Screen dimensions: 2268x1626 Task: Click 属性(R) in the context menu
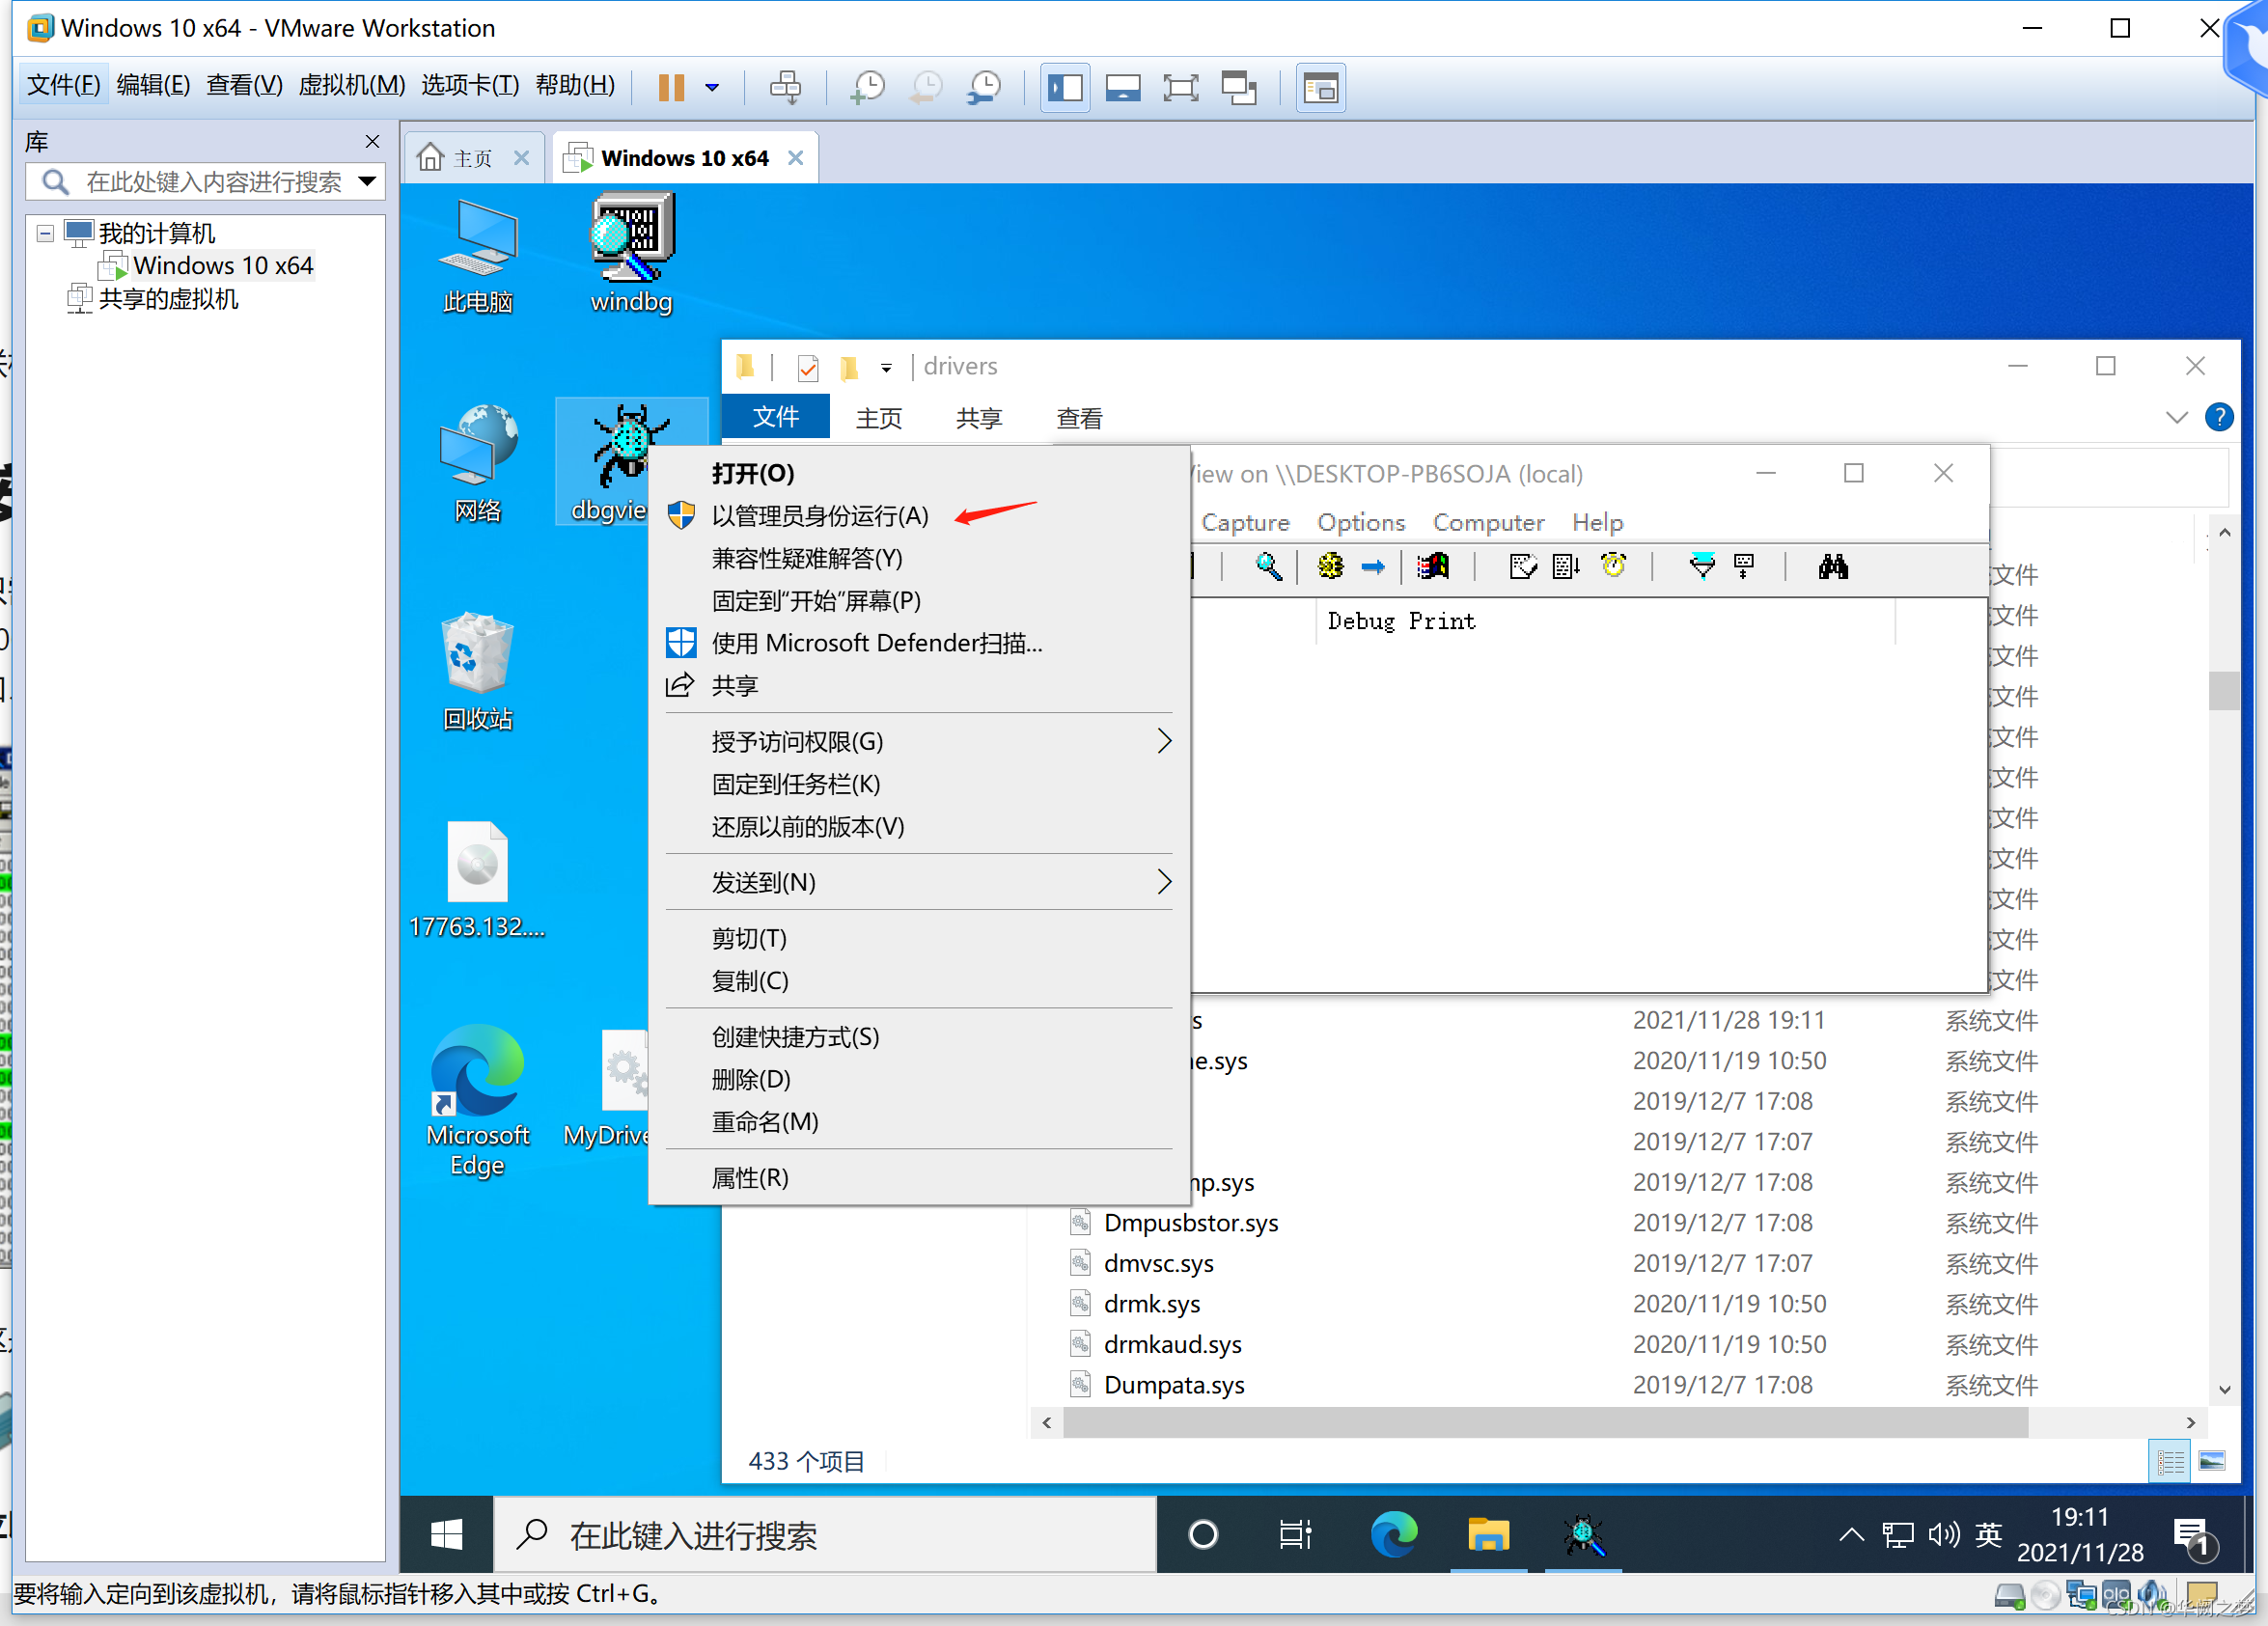coord(749,1178)
